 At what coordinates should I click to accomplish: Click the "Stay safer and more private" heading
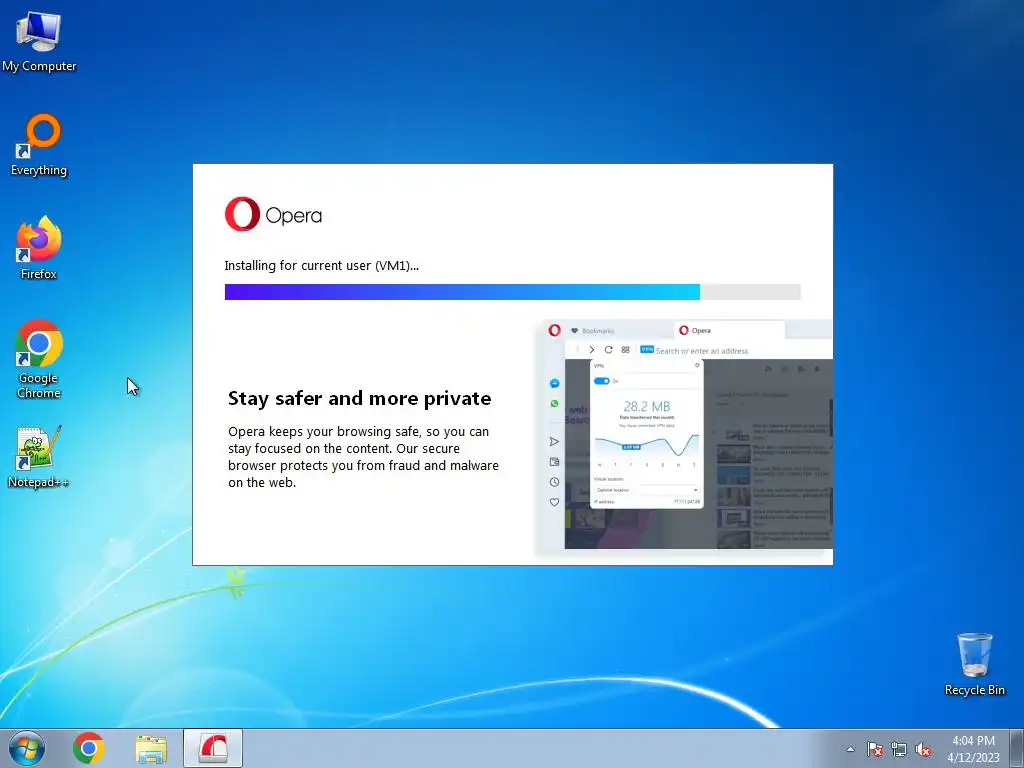(359, 398)
